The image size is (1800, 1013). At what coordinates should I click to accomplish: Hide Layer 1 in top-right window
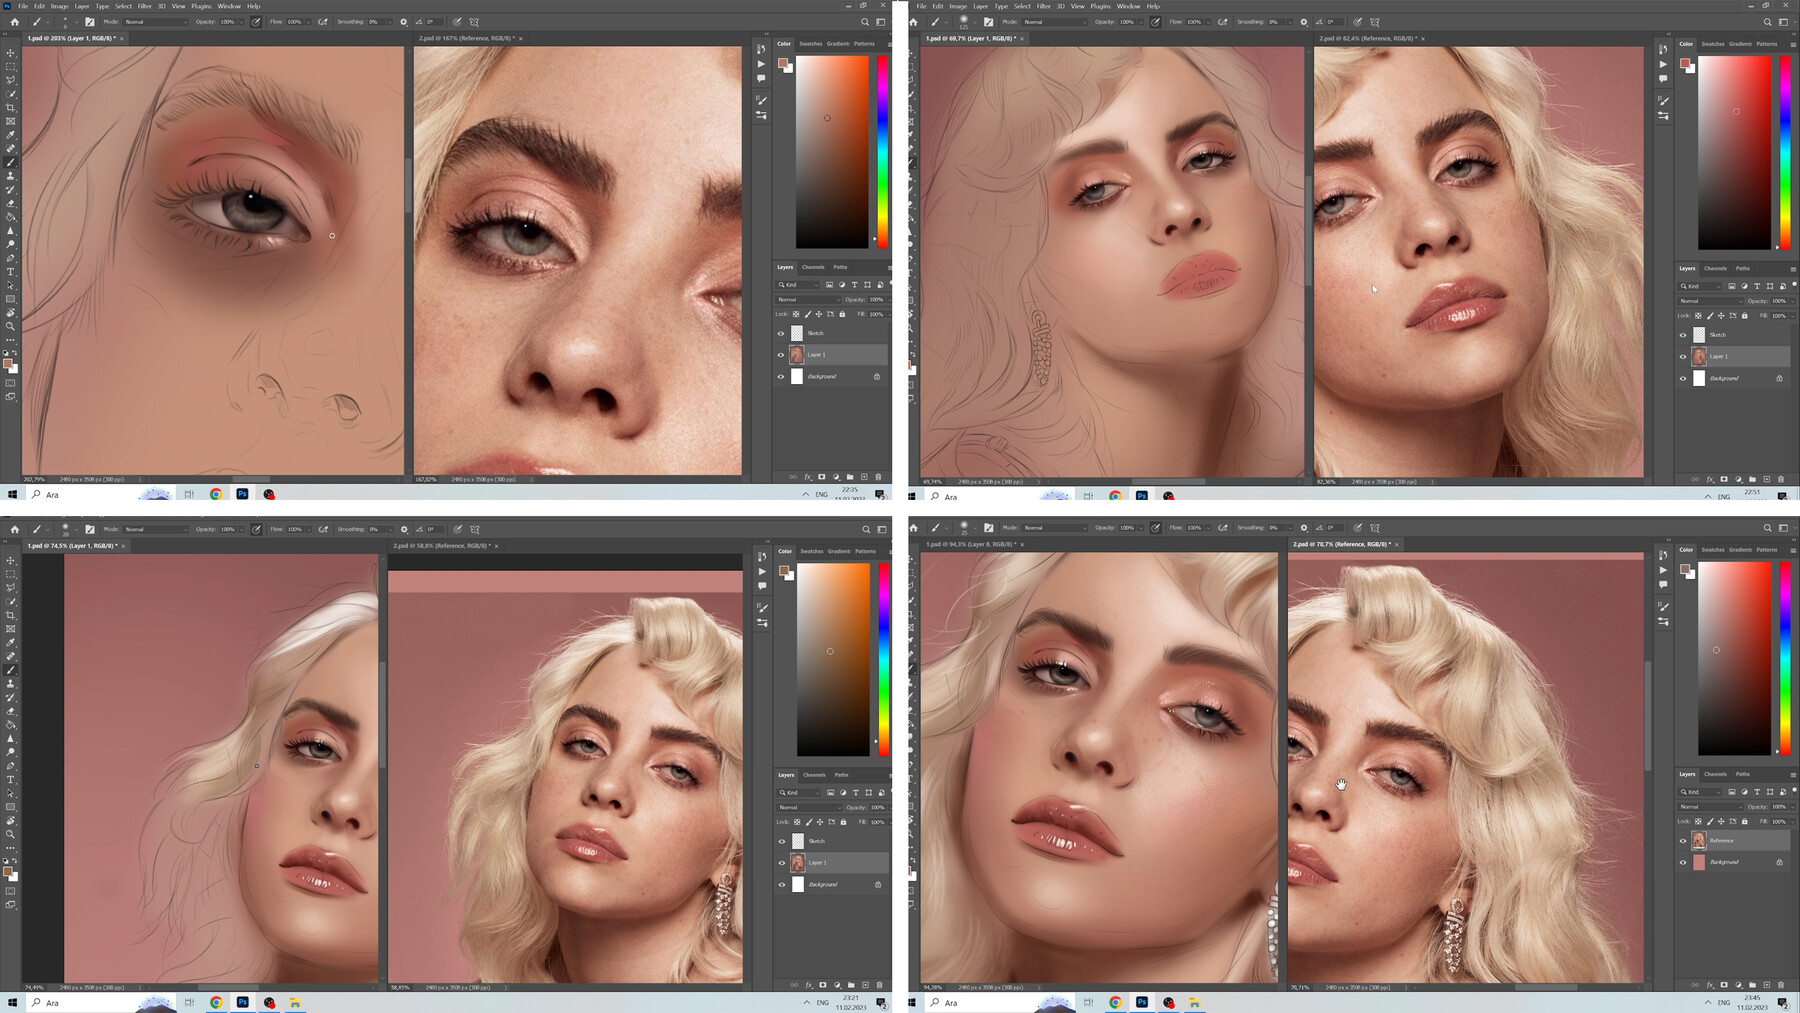tap(1683, 357)
